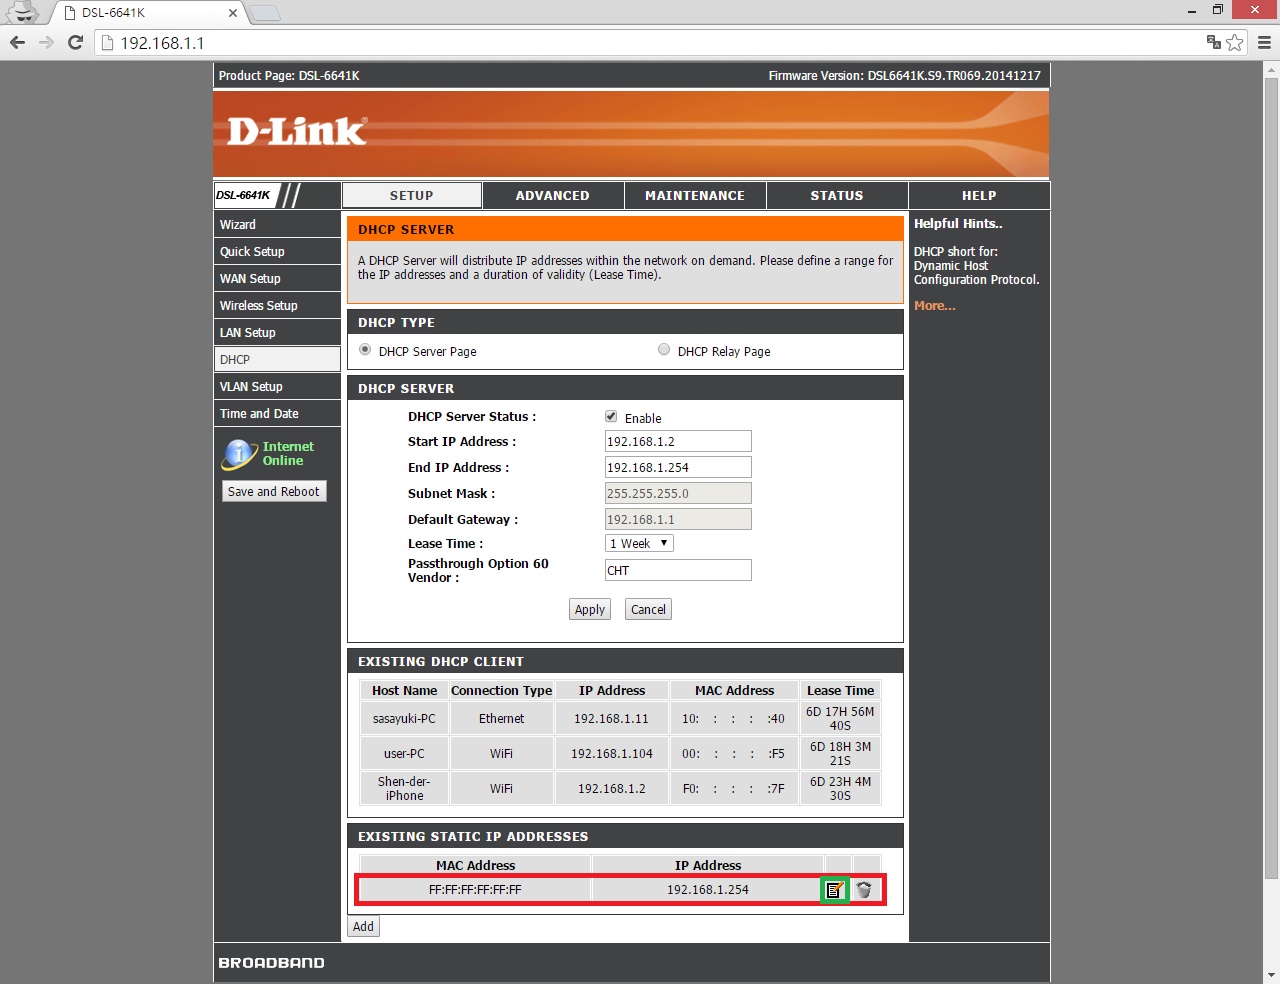Open VLAN Setup in the sidebar
Screen dimensions: 1280x984
277,386
